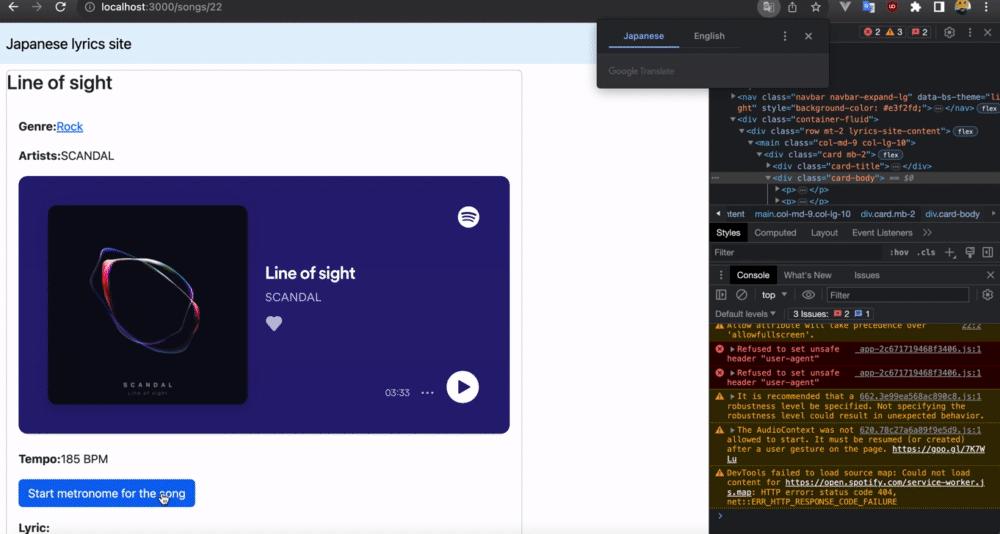
Task: Switch to the English tab in translate popup
Action: [709, 36]
